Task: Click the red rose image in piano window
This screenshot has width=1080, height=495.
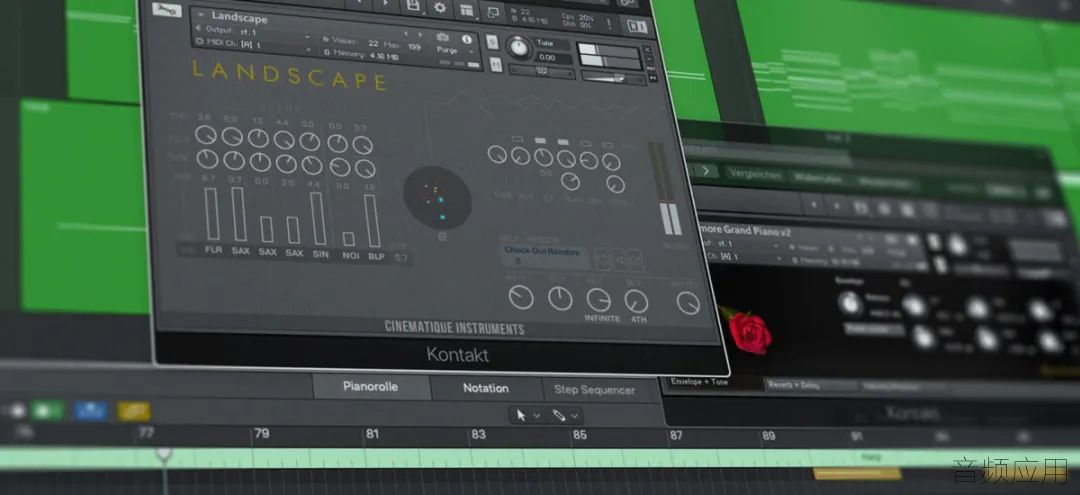Action: [x=749, y=333]
